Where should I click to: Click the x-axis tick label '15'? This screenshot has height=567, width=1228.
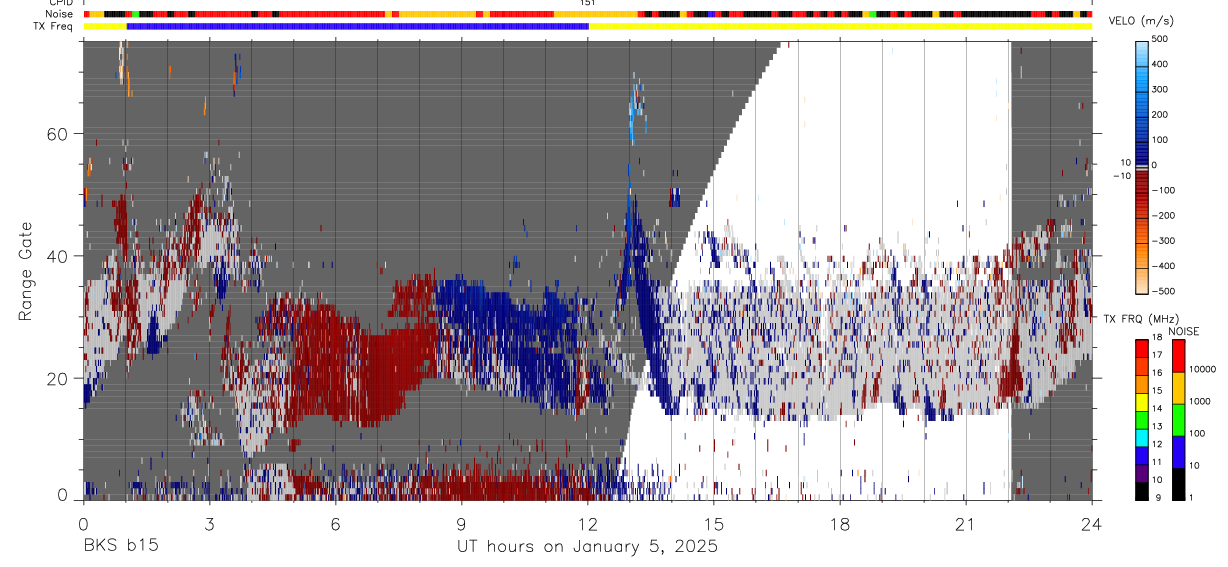tap(714, 524)
